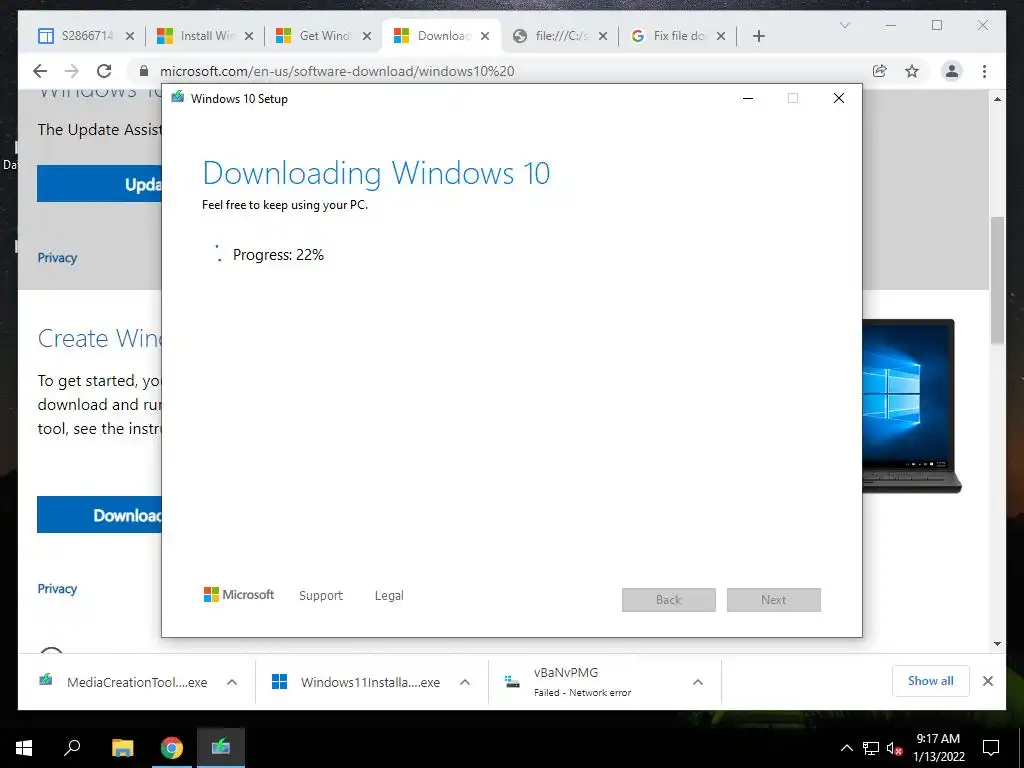This screenshot has width=1024, height=768.
Task: Expand options for vBaNvPMG download
Action: click(697, 682)
